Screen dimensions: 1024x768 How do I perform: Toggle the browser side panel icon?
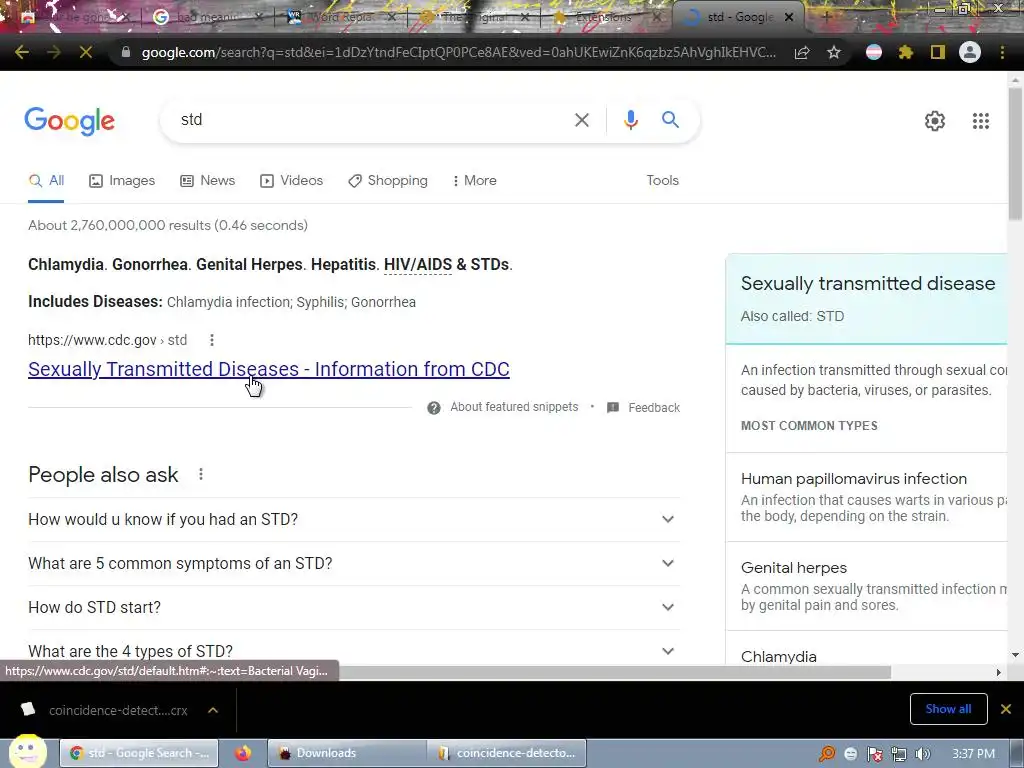click(938, 52)
